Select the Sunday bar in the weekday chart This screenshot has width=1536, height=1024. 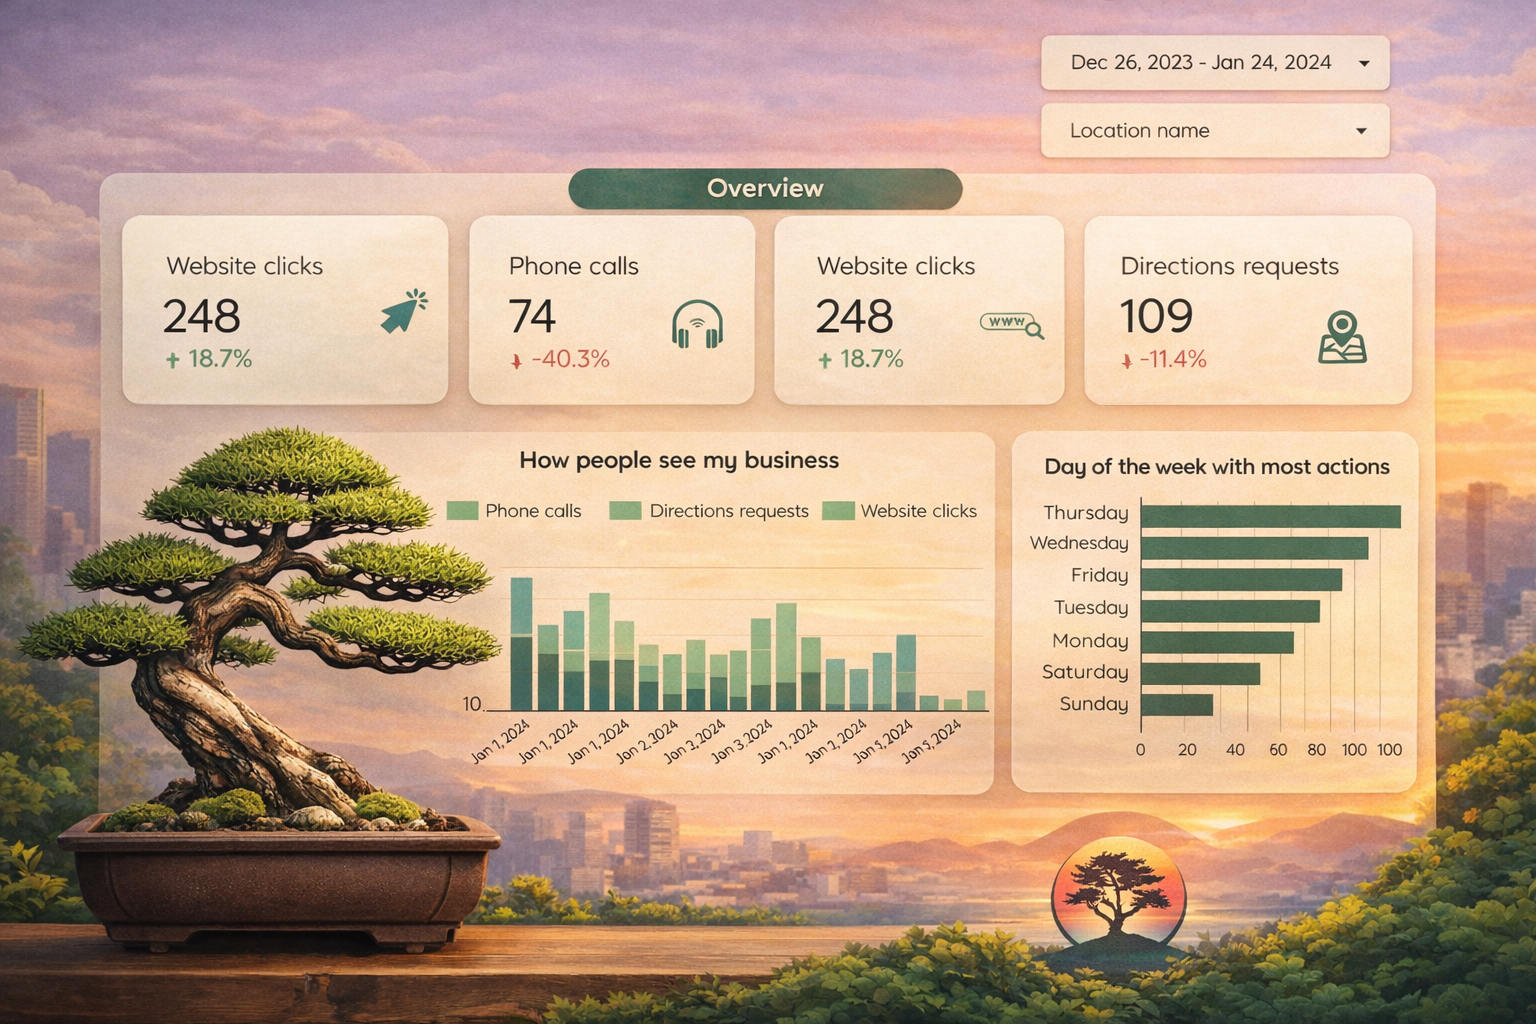click(1176, 705)
